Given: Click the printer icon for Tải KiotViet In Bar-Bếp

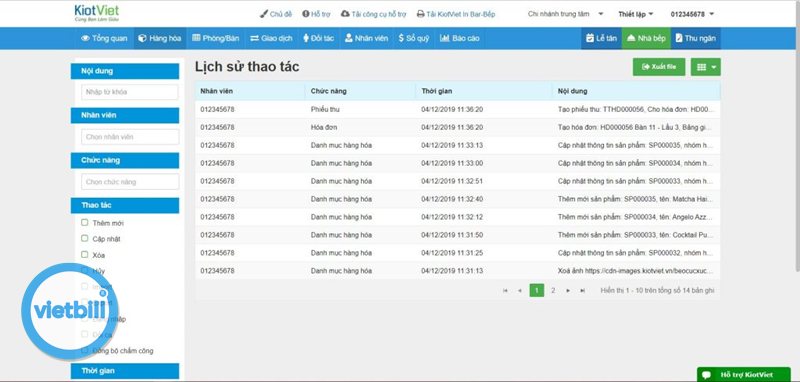Looking at the screenshot, I should [x=420, y=14].
